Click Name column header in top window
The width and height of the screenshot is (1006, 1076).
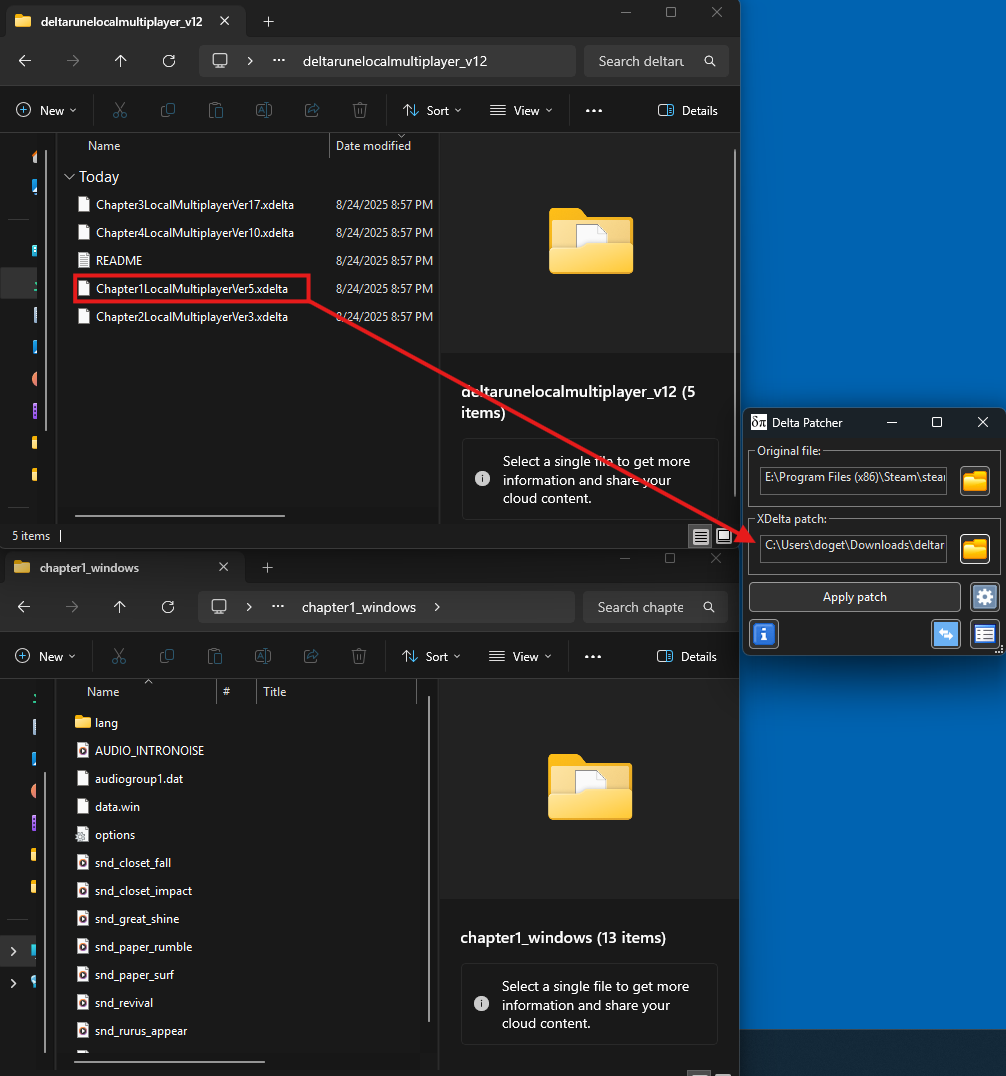(104, 146)
